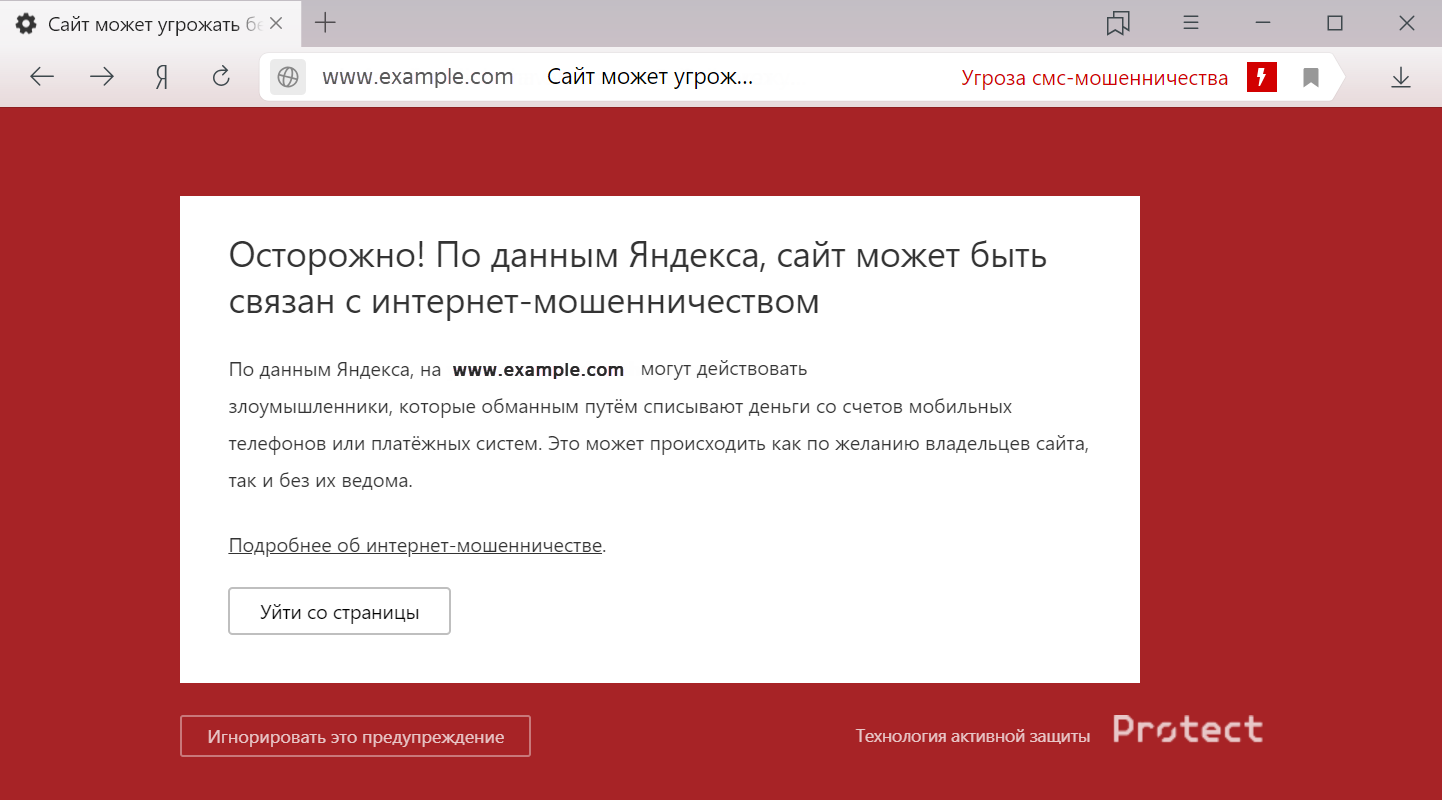Open 'Подробнее об интернет-мошенничестве' link

pyautogui.click(x=415, y=546)
